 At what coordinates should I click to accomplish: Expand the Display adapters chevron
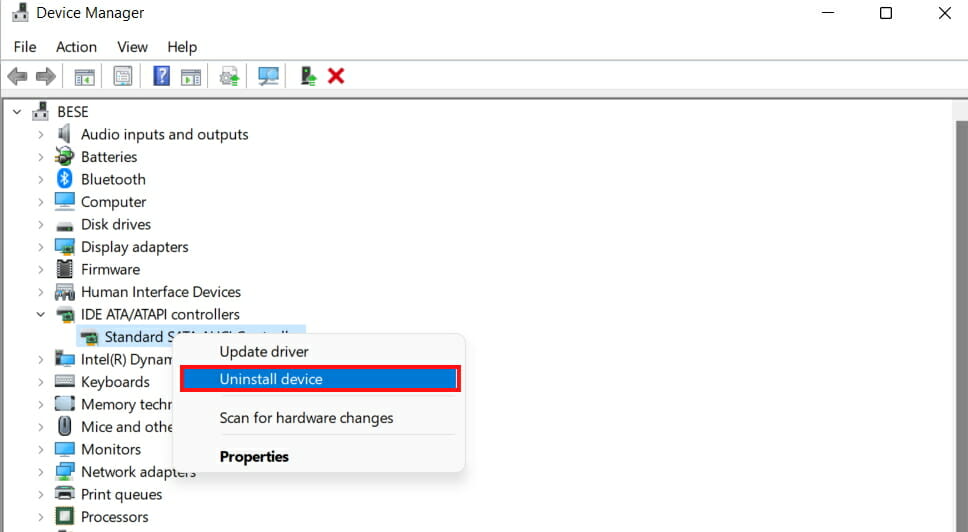(x=41, y=247)
